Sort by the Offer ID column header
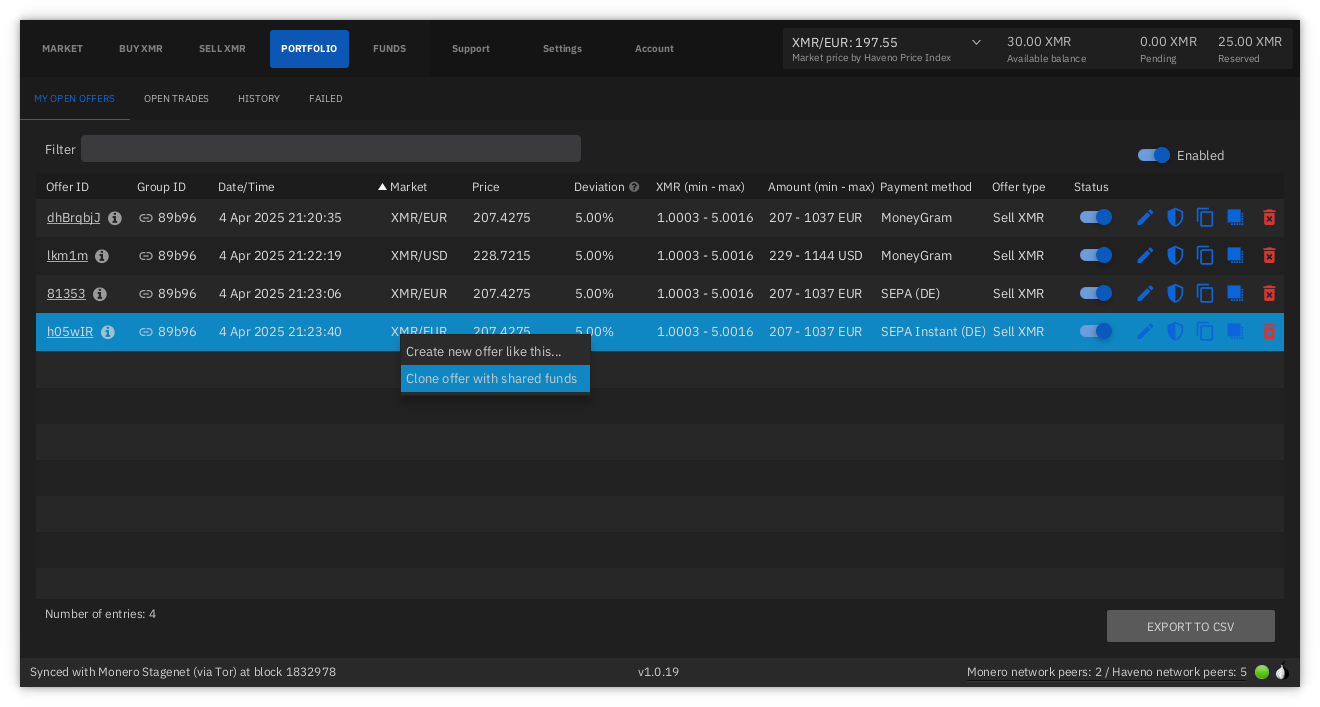The width and height of the screenshot is (1320, 707). pos(67,187)
